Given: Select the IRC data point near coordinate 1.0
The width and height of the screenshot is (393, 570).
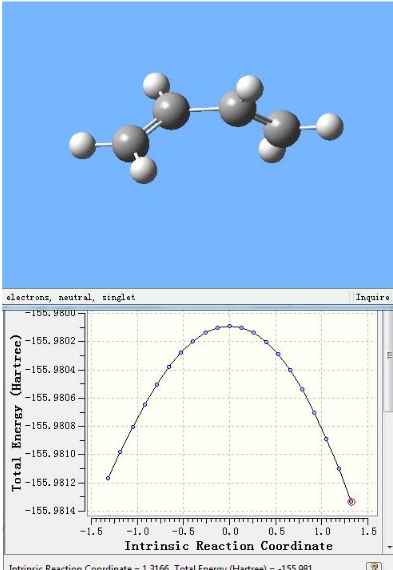Looking at the screenshot, I should [x=326, y=439].
